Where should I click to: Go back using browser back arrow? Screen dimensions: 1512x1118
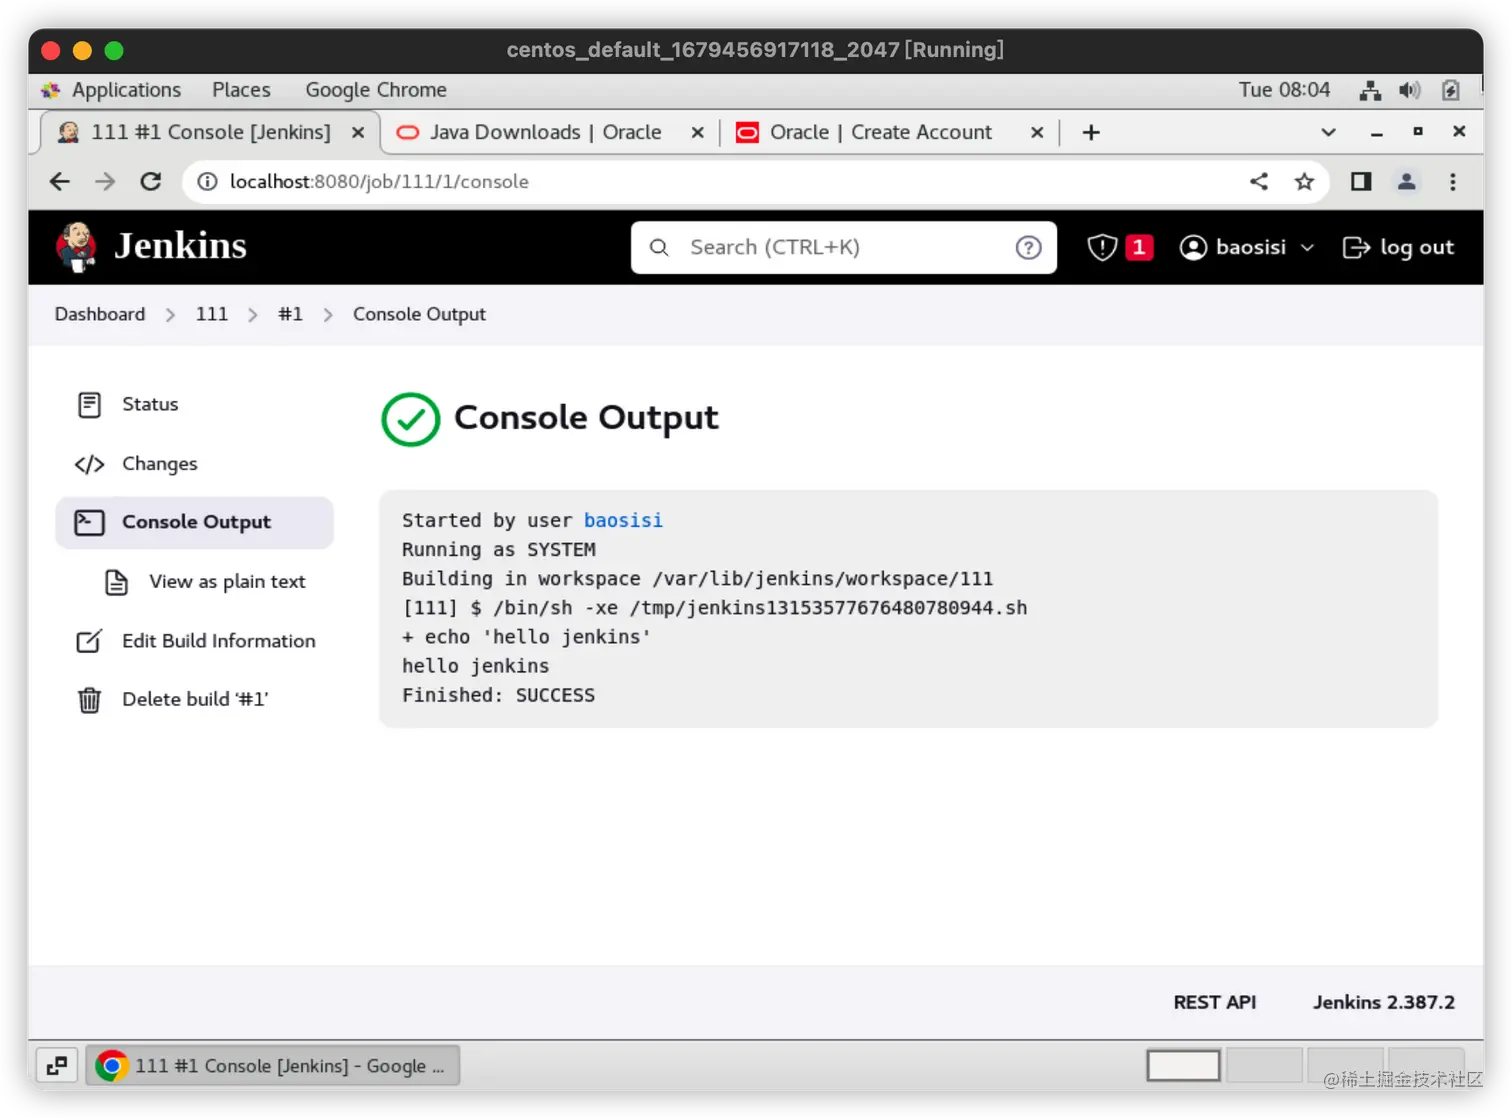coord(60,181)
